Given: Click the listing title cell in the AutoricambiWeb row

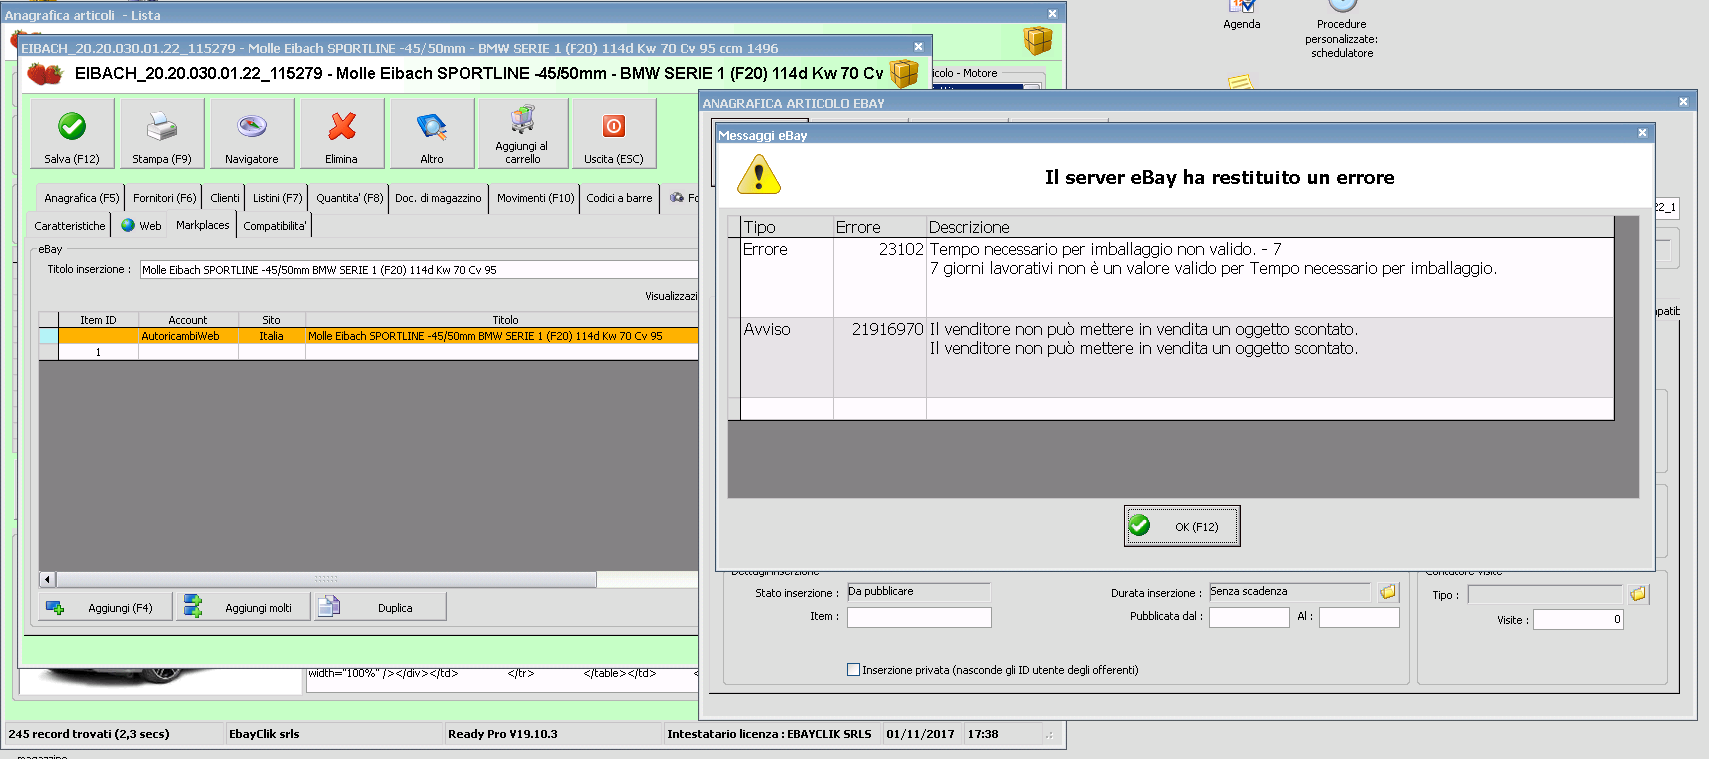Looking at the screenshot, I should click(x=501, y=336).
